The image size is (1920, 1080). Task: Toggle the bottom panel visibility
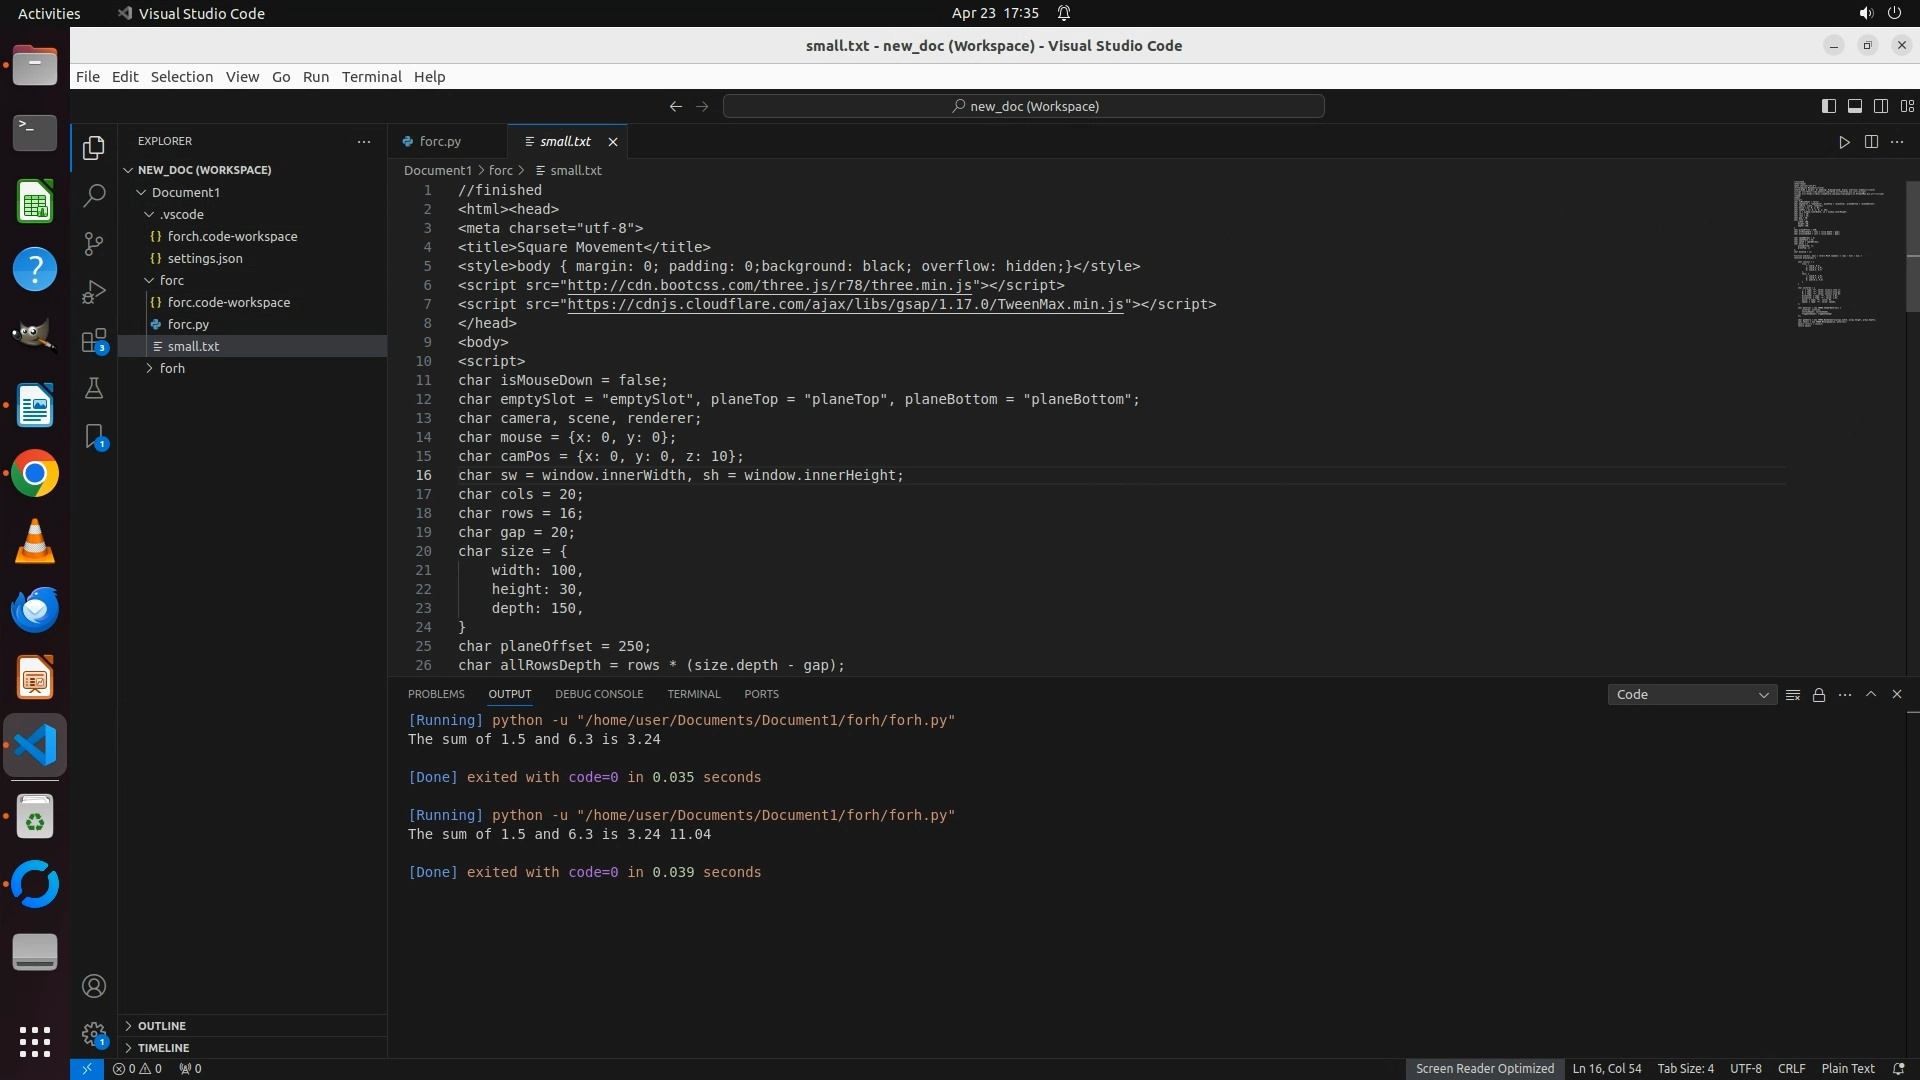[1855, 106]
